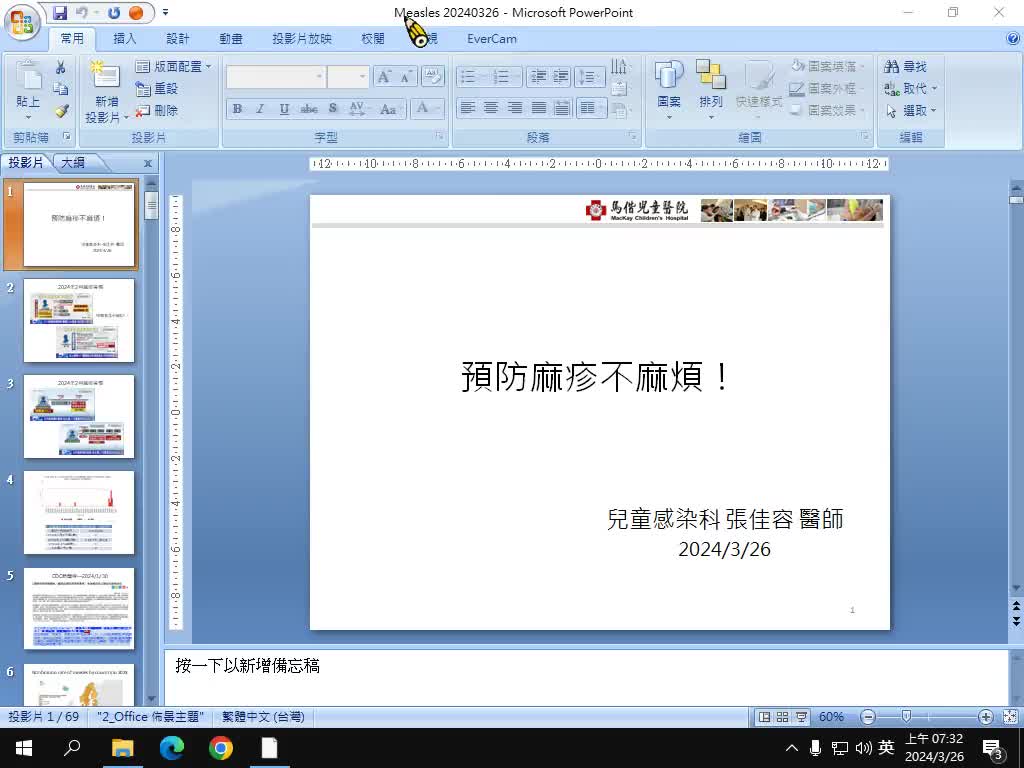Switch to normal view in status bar
Screen dimensions: 1024x768
pos(765,717)
